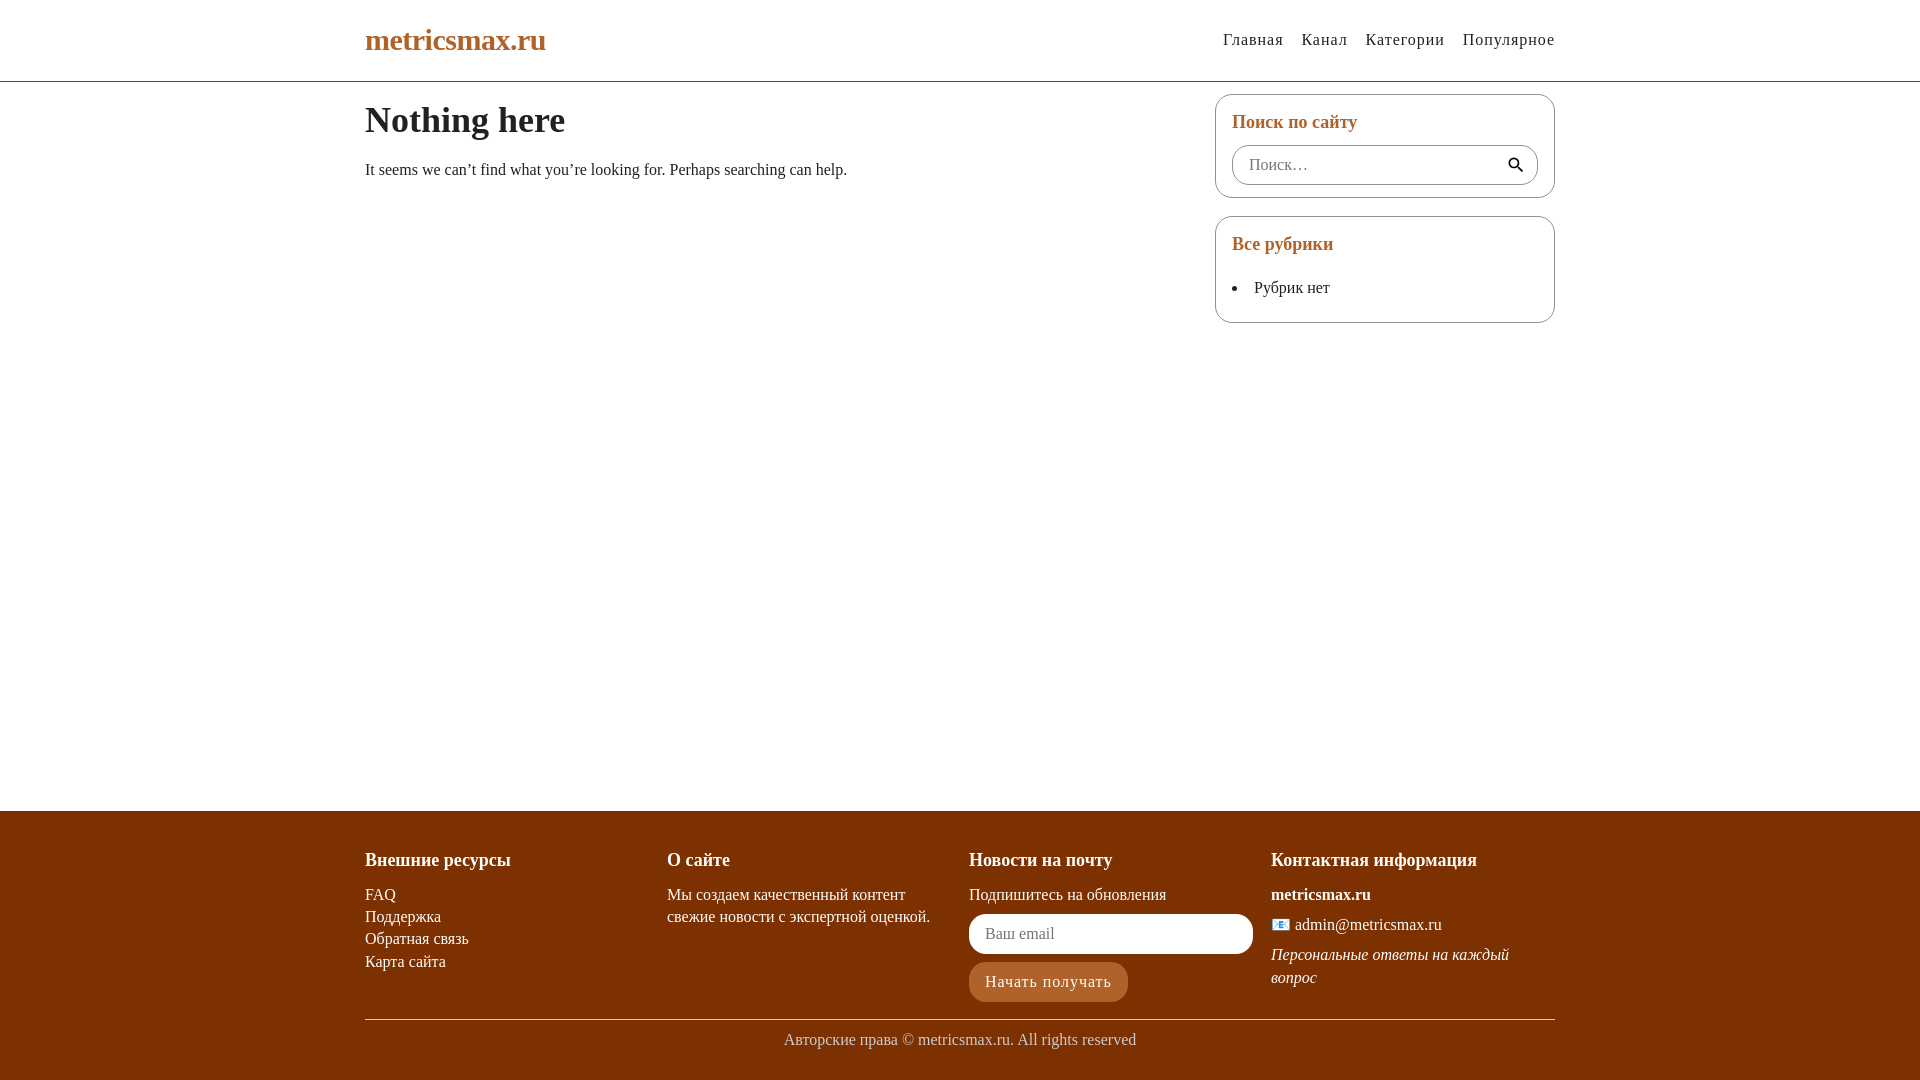The image size is (1920, 1080).
Task: Click the Рубрик нет list item
Action: coord(1291,288)
